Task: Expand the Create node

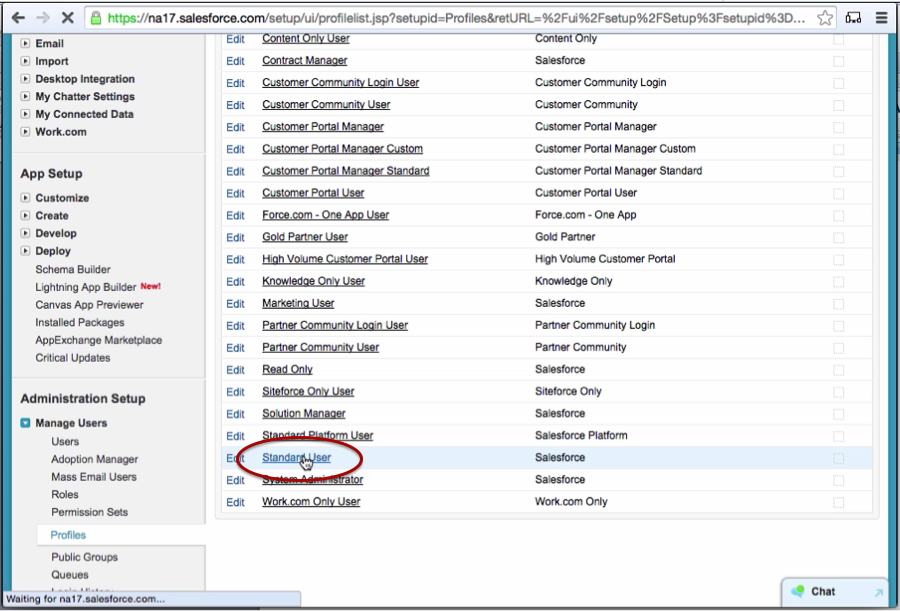Action: click(25, 215)
